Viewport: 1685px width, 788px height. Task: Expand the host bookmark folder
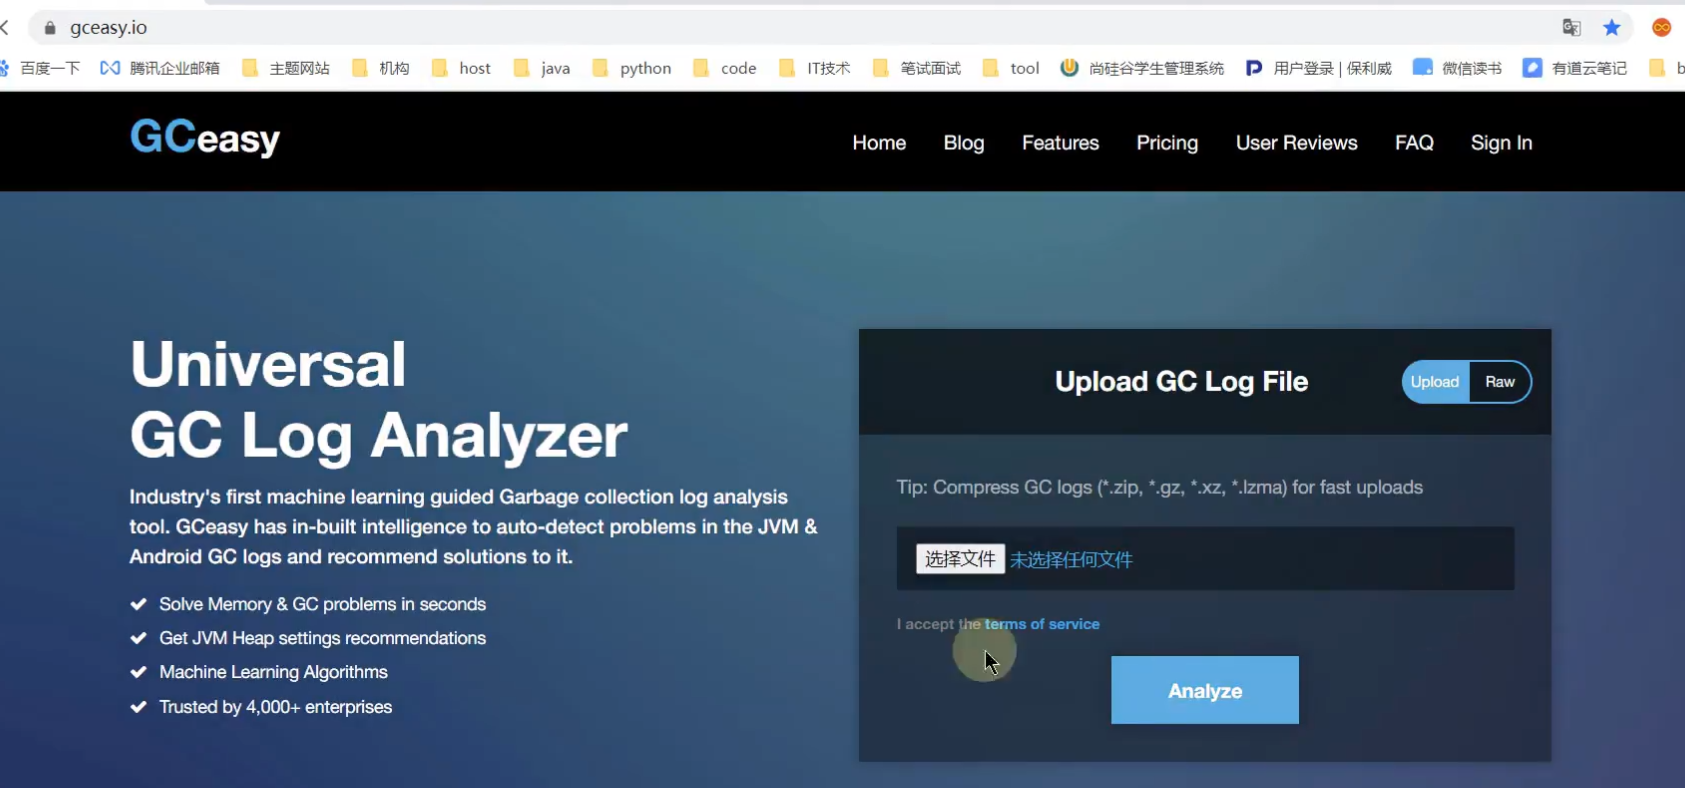(461, 68)
